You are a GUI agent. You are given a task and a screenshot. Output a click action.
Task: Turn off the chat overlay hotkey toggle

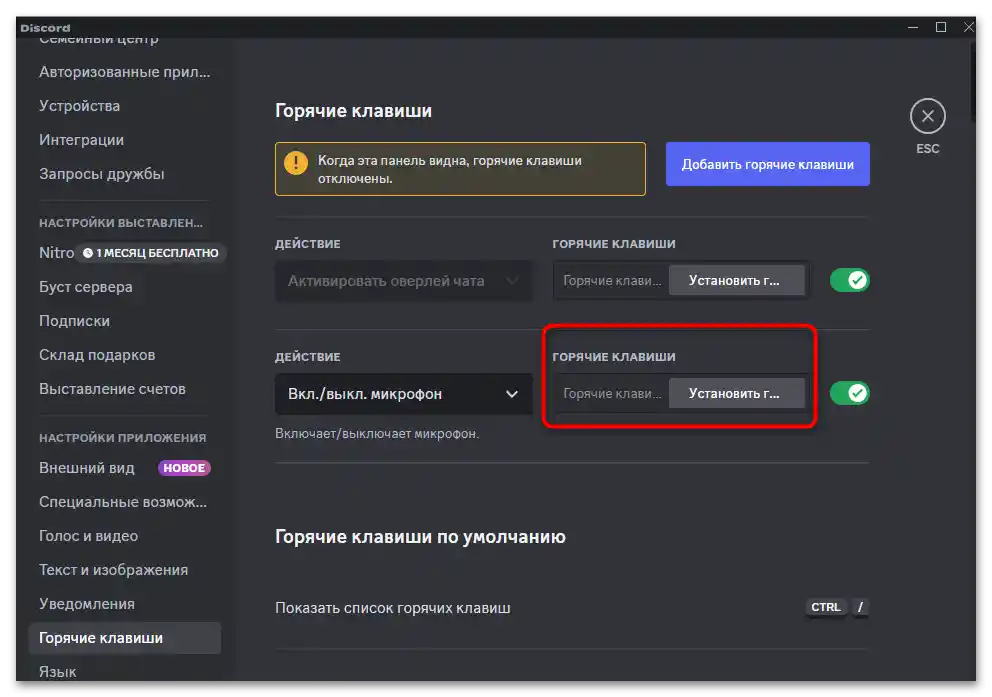click(x=849, y=280)
